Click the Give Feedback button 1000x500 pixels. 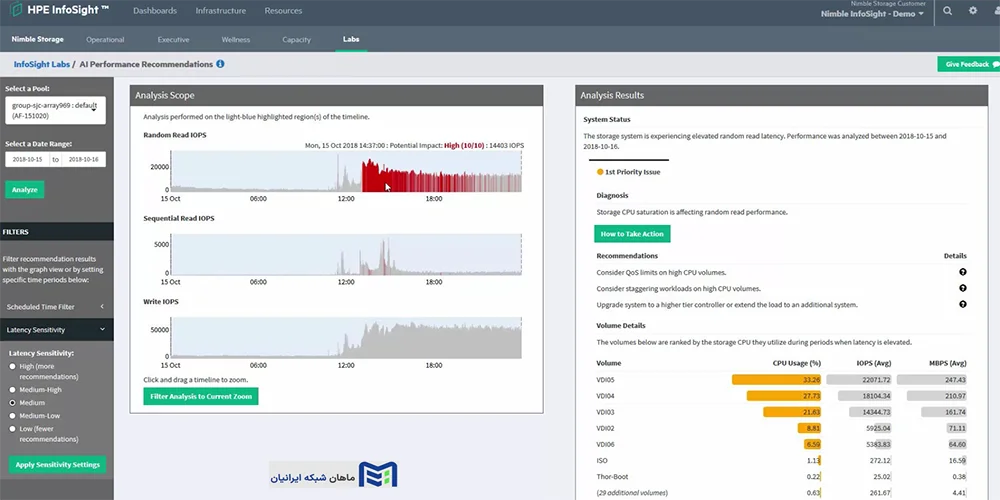[968, 64]
